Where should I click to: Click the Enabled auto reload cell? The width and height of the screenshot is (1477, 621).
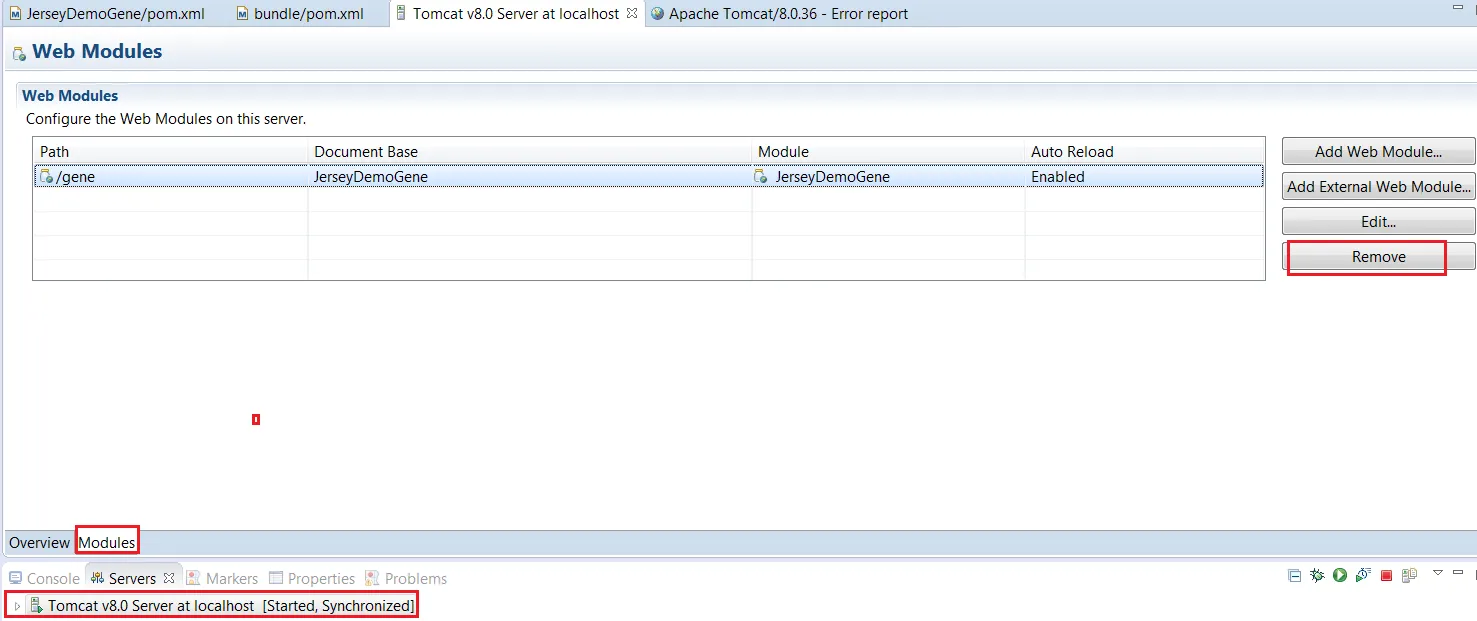pos(1057,176)
